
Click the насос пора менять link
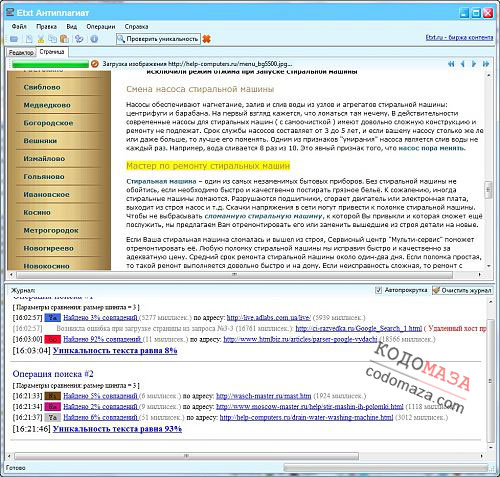[x=432, y=148]
